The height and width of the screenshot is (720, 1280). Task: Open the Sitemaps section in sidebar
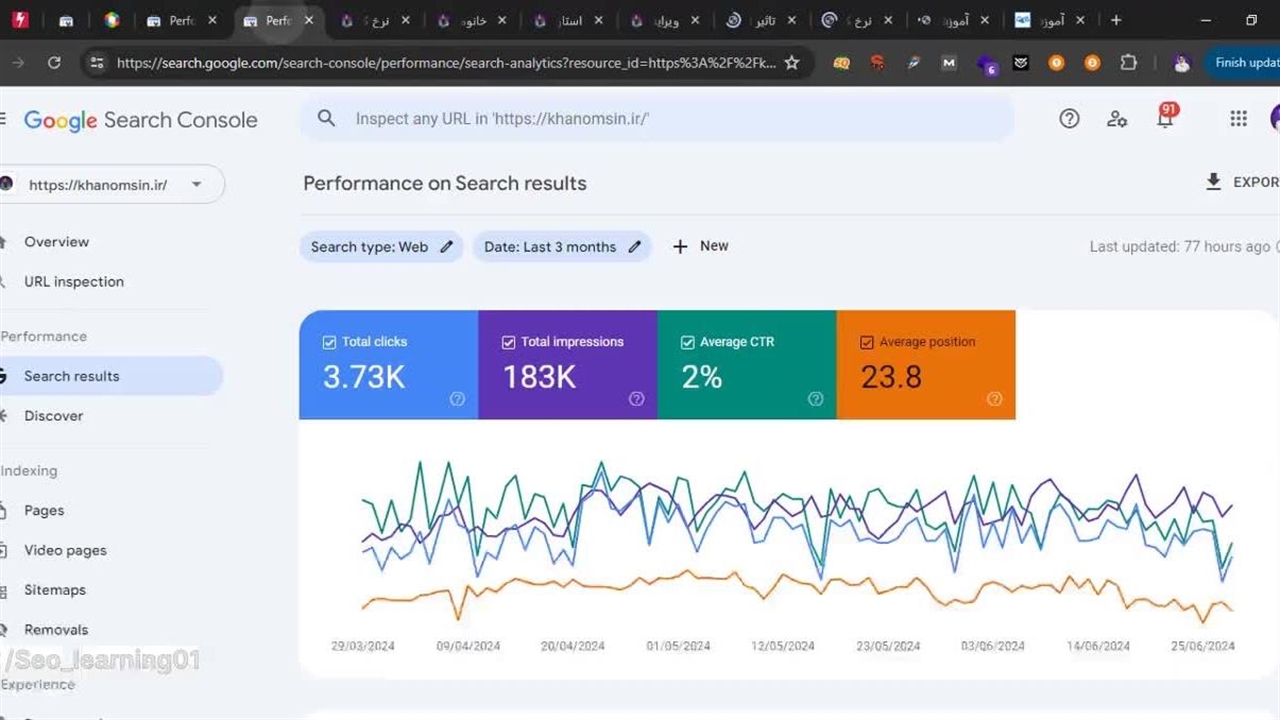(x=55, y=590)
